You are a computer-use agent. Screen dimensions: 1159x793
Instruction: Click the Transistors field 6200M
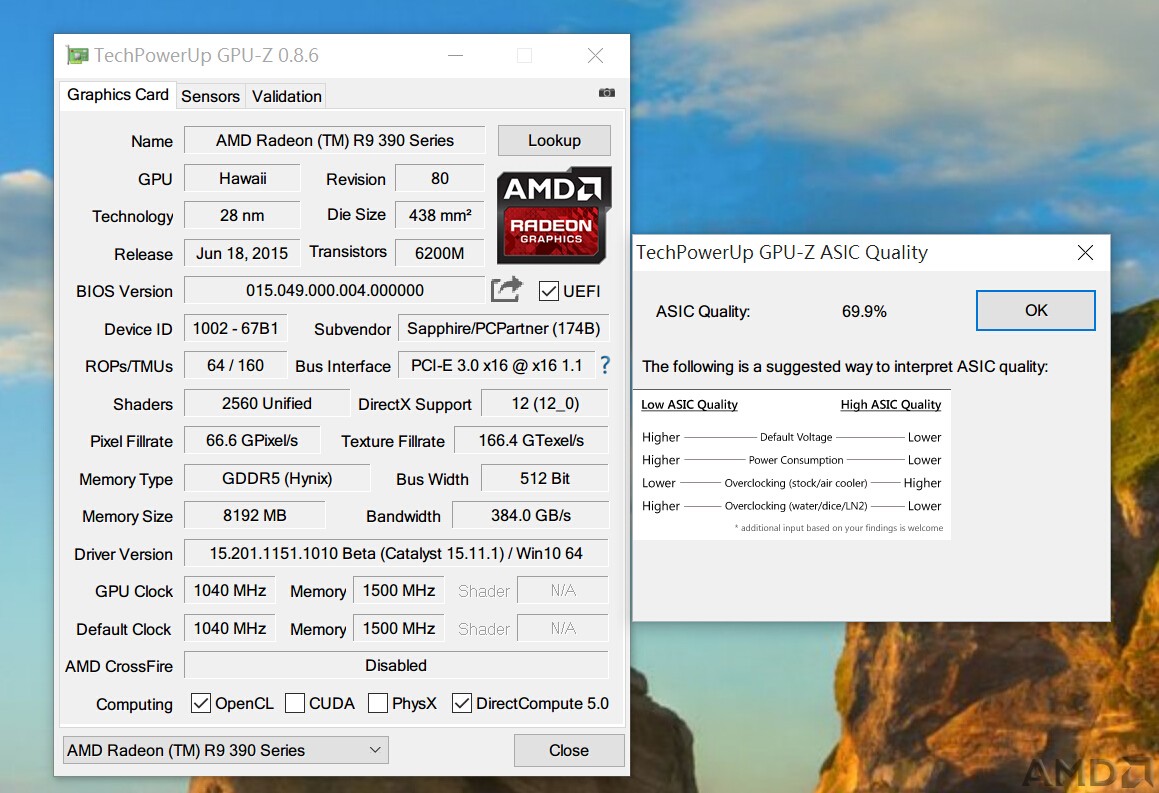[440, 253]
